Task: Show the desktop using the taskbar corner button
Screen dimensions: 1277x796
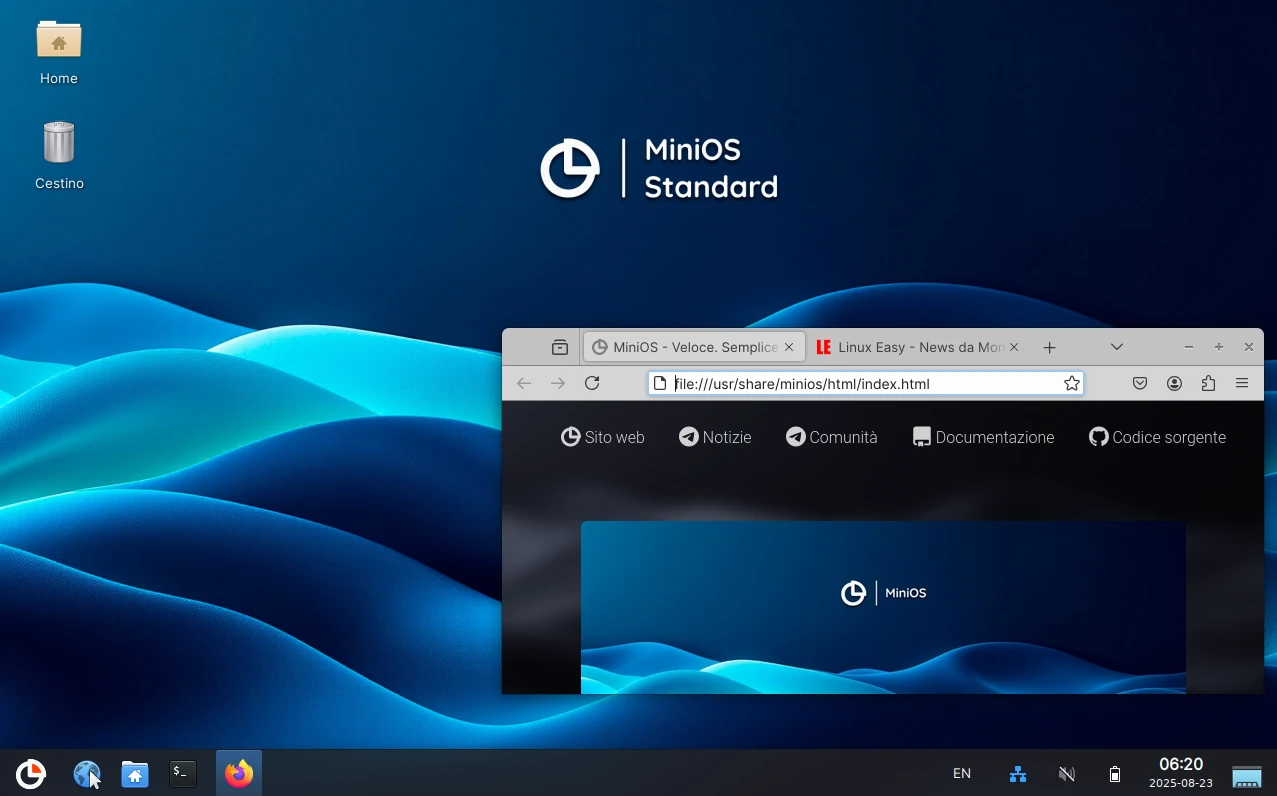Action: click(x=1246, y=775)
